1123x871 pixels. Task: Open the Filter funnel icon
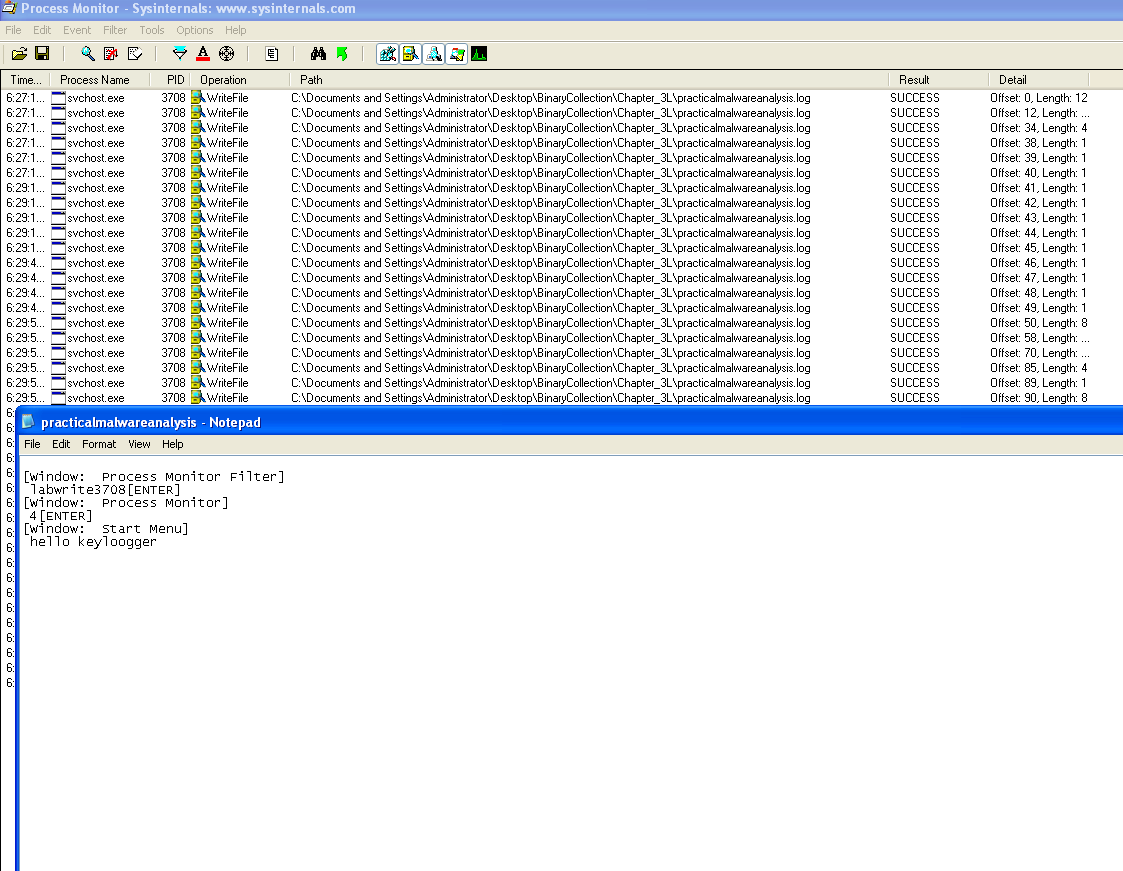(180, 54)
